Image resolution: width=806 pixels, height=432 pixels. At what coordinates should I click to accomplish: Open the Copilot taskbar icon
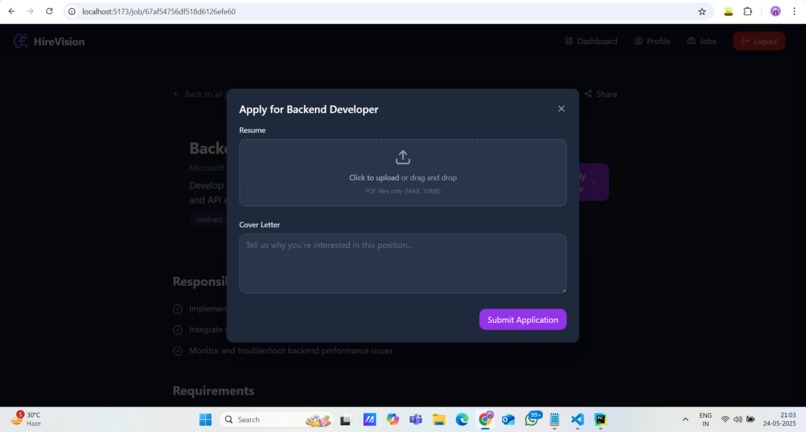coord(393,420)
